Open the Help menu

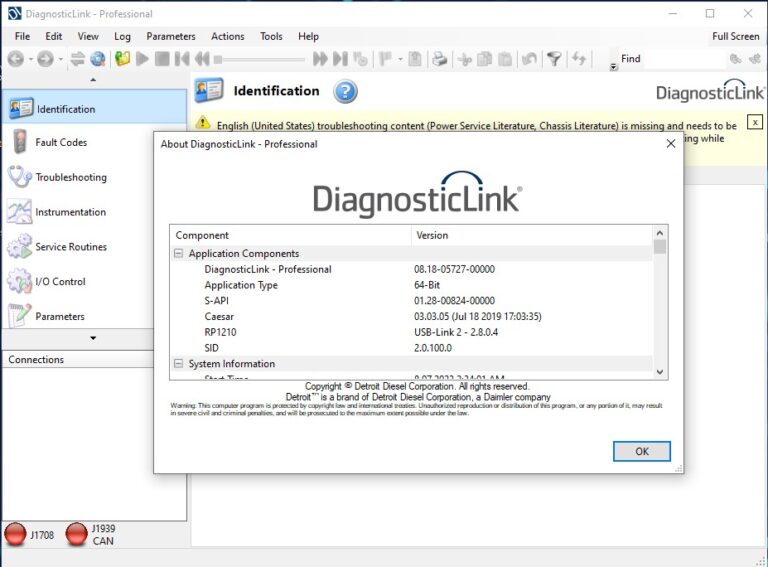[308, 36]
